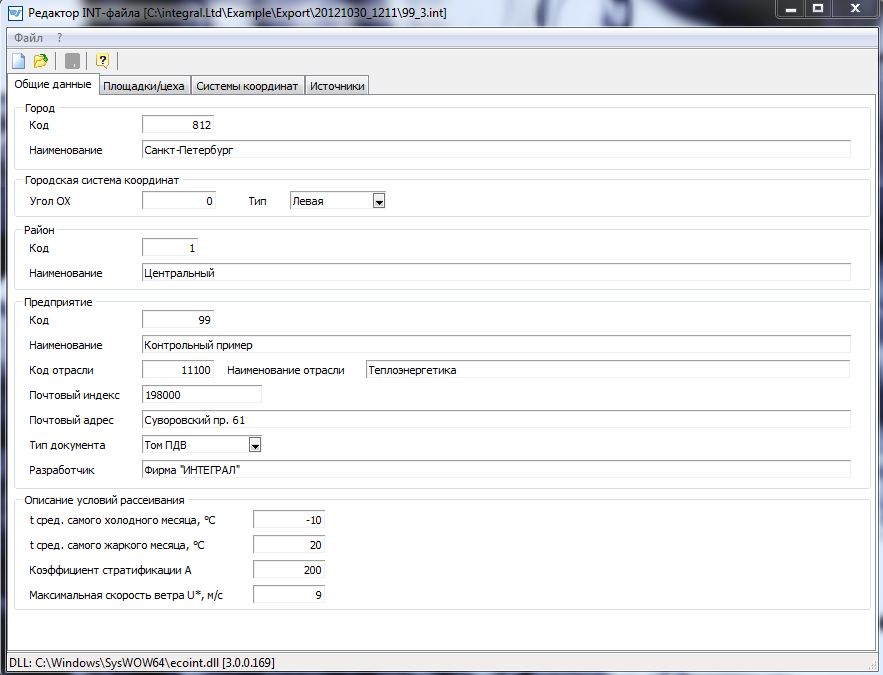Click the Разработчик field
The height and width of the screenshot is (675, 883).
(x=495, y=469)
